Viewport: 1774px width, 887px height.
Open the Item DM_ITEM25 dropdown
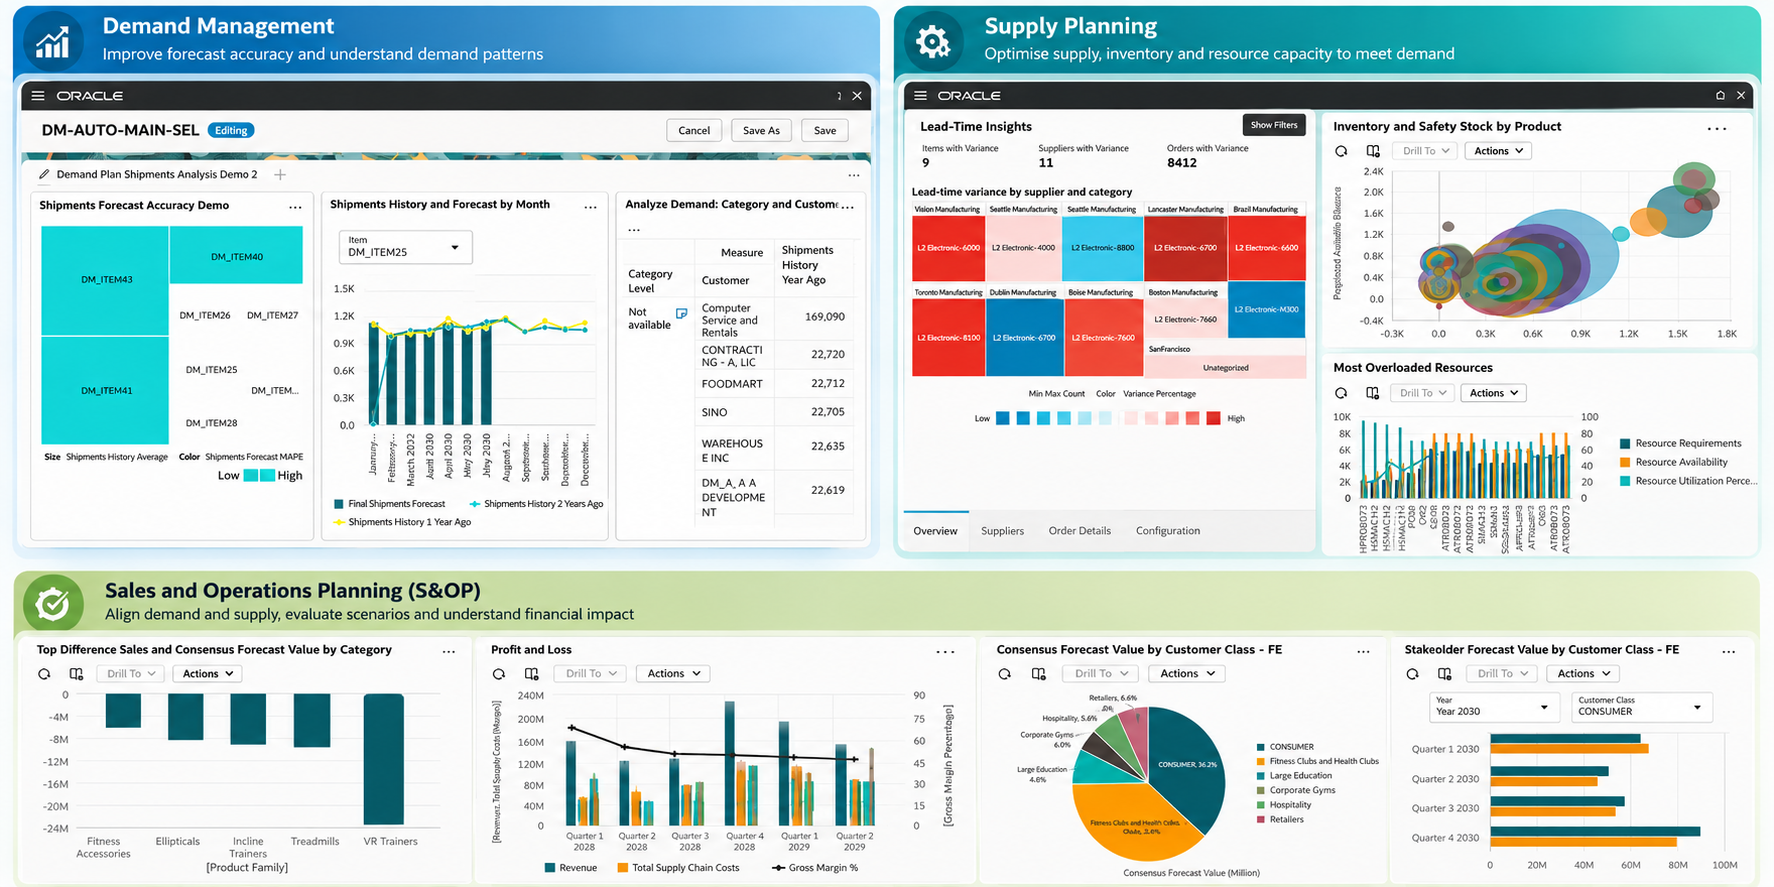(x=405, y=247)
